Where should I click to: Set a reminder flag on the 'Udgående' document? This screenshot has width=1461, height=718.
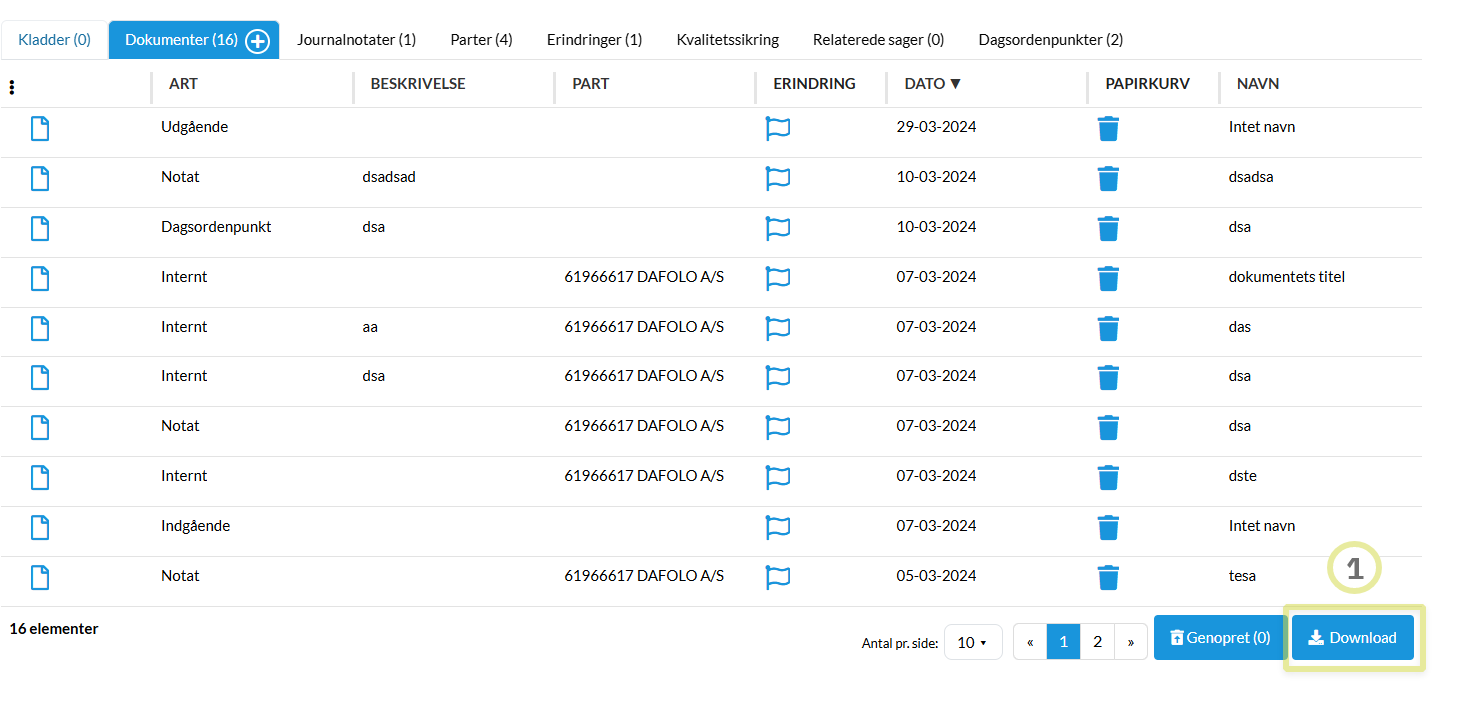pyautogui.click(x=778, y=128)
